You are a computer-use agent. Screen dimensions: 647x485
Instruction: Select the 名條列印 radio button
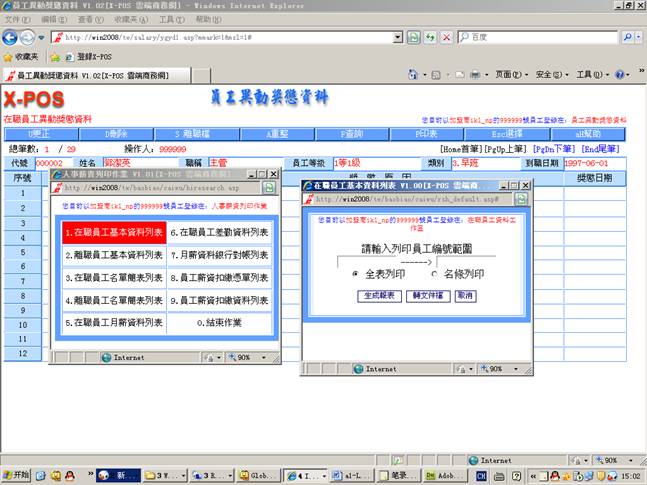pos(434,273)
